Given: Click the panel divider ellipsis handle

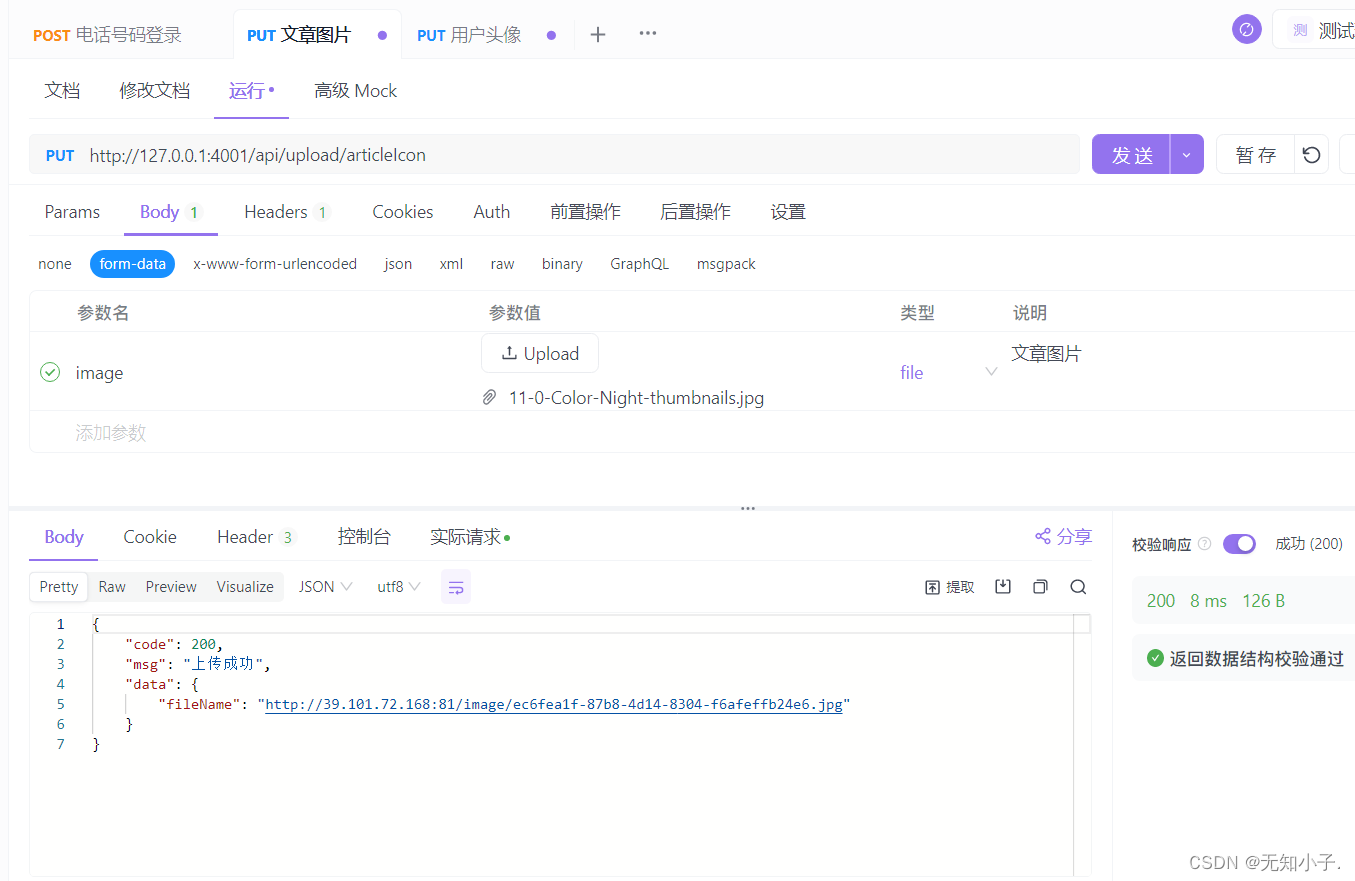Looking at the screenshot, I should [x=748, y=509].
